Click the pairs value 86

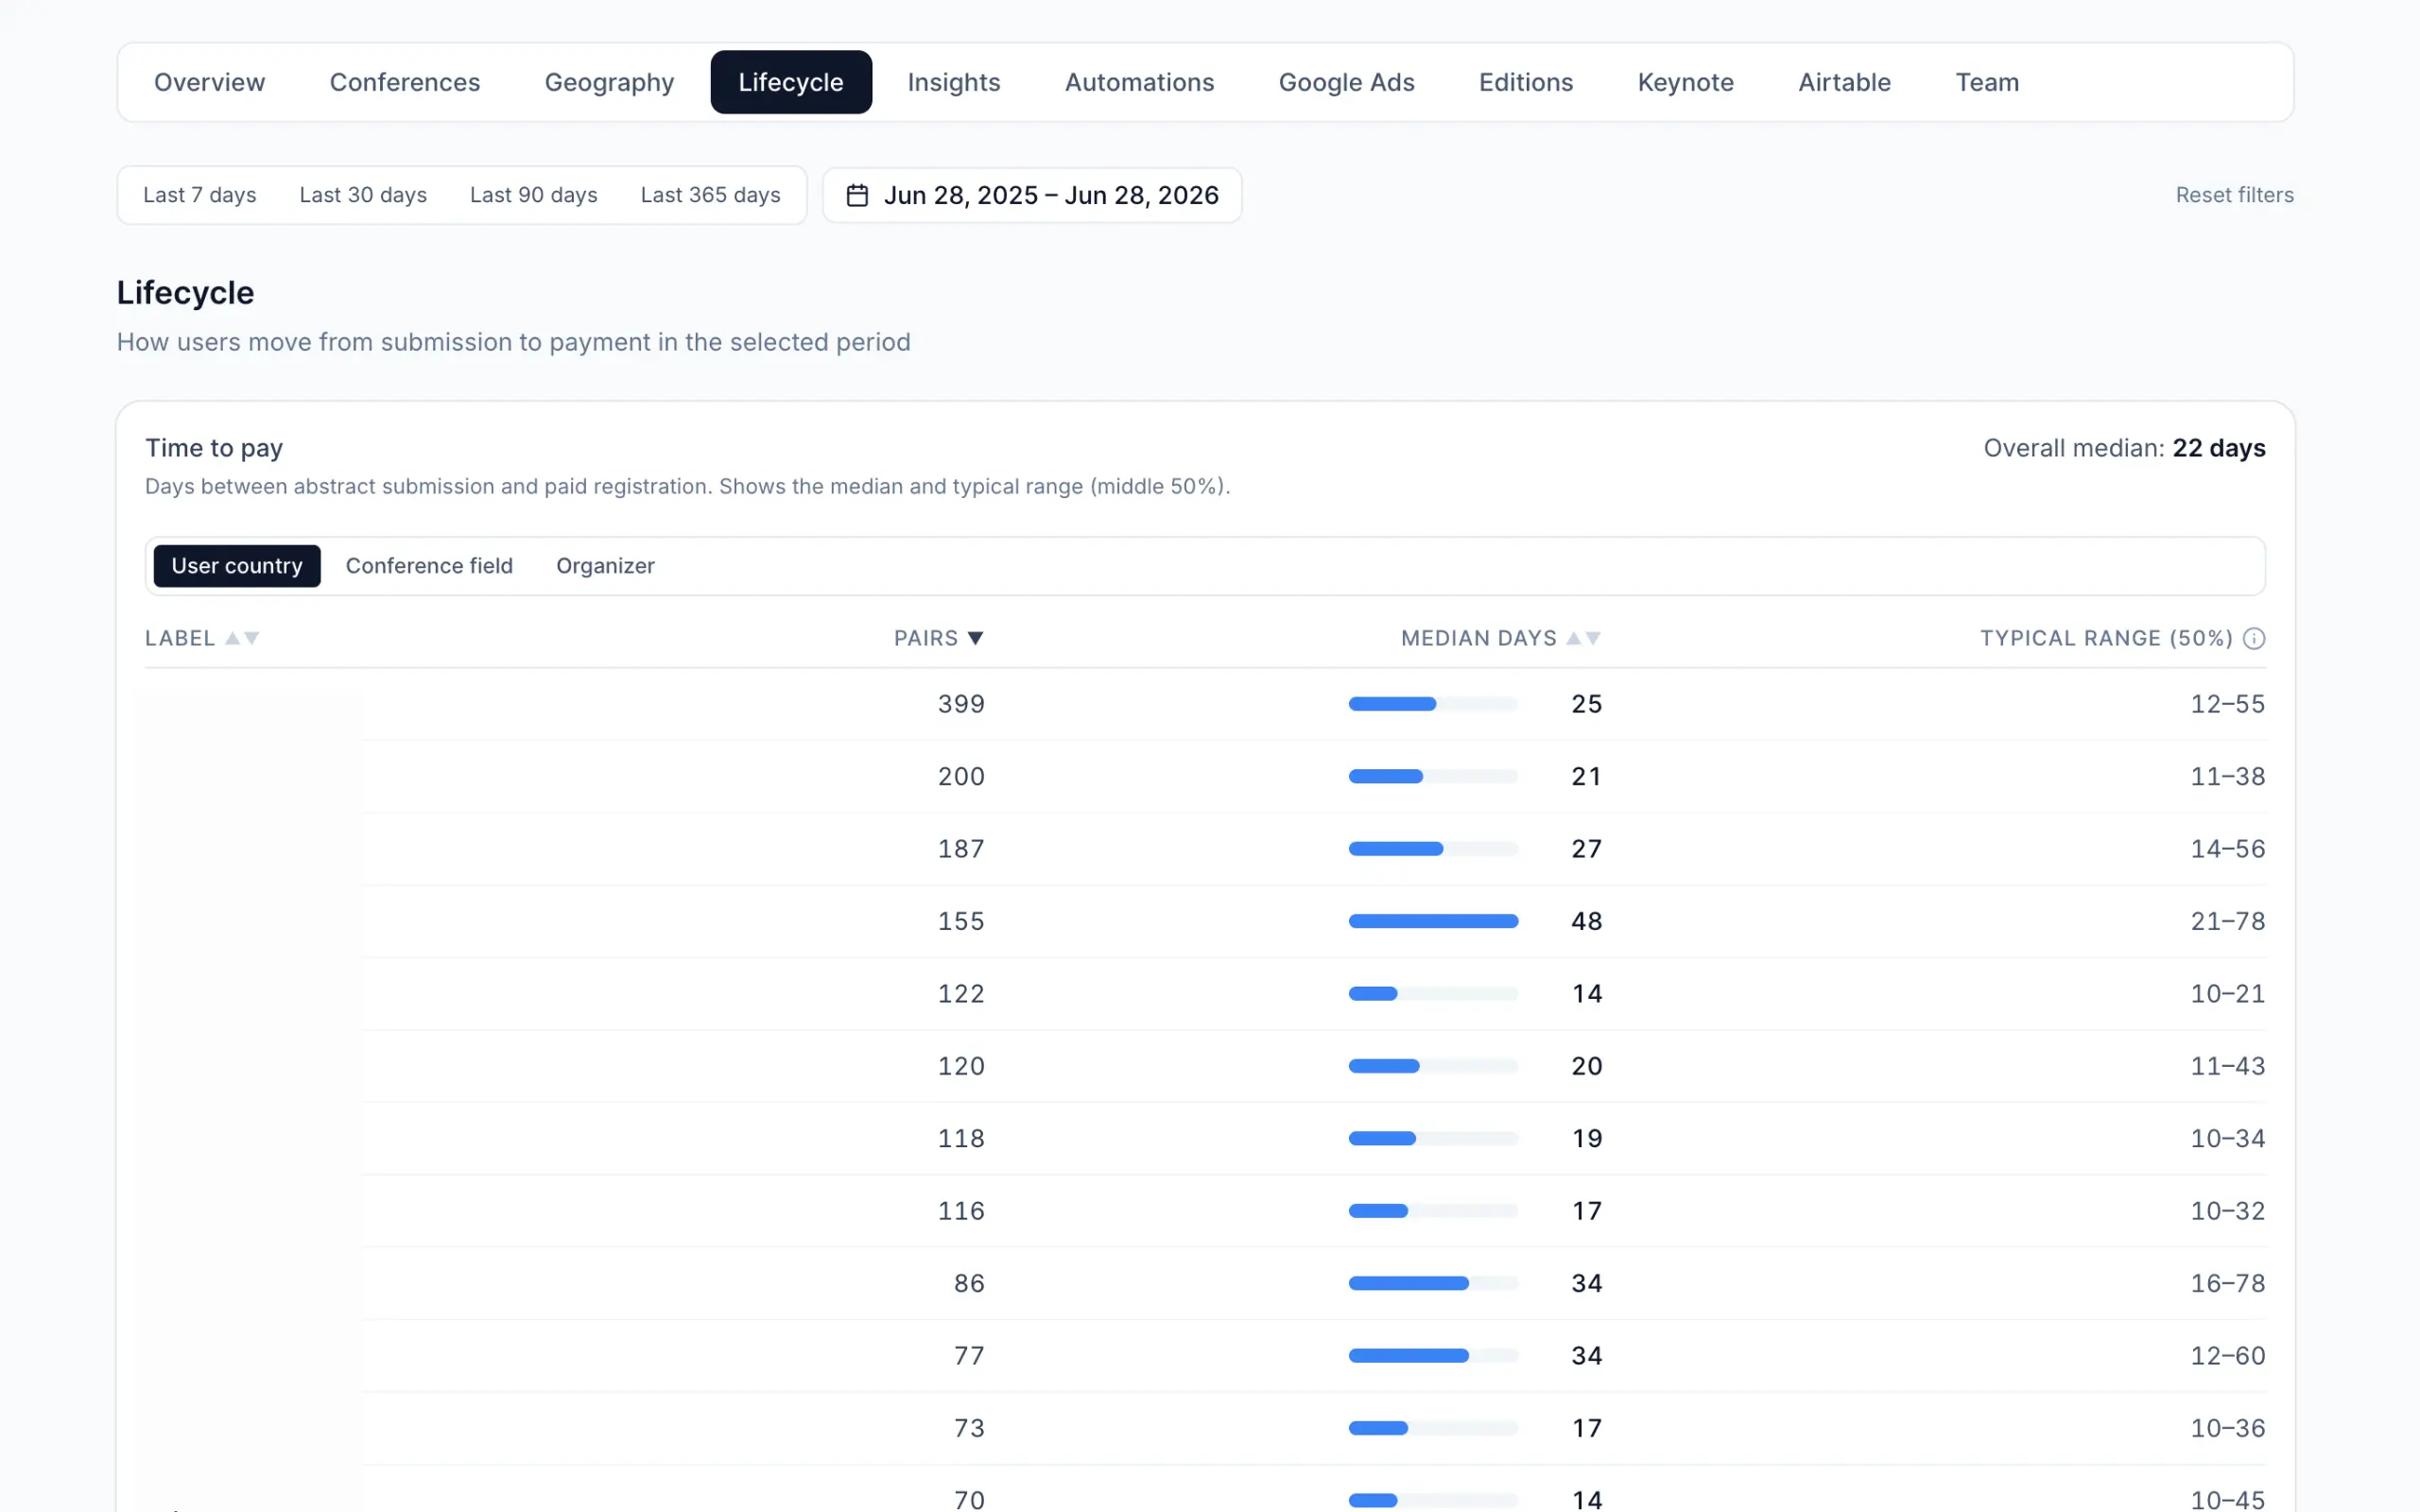(969, 1283)
